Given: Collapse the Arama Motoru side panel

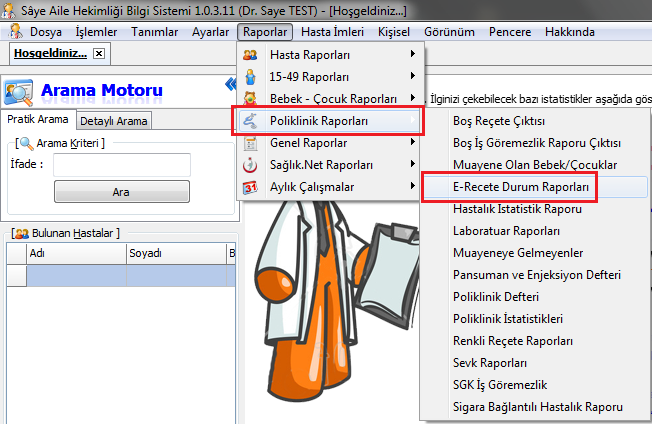Looking at the screenshot, I should pyautogui.click(x=231, y=84).
